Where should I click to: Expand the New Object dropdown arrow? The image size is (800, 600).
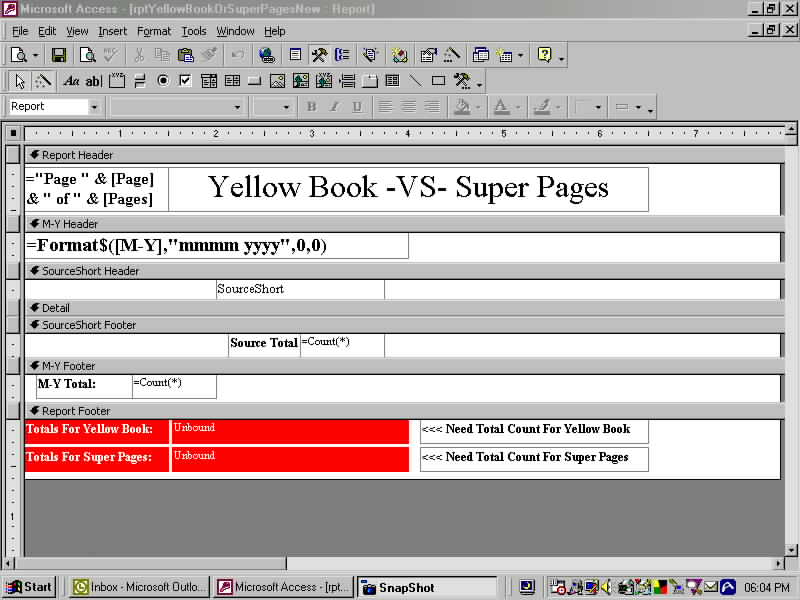(520, 55)
